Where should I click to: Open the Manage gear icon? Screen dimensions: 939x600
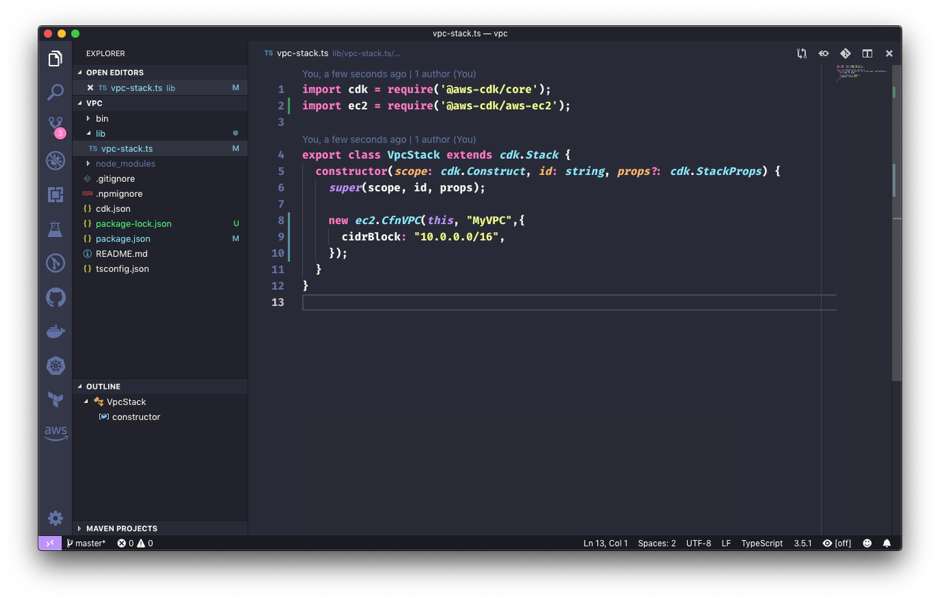click(55, 518)
